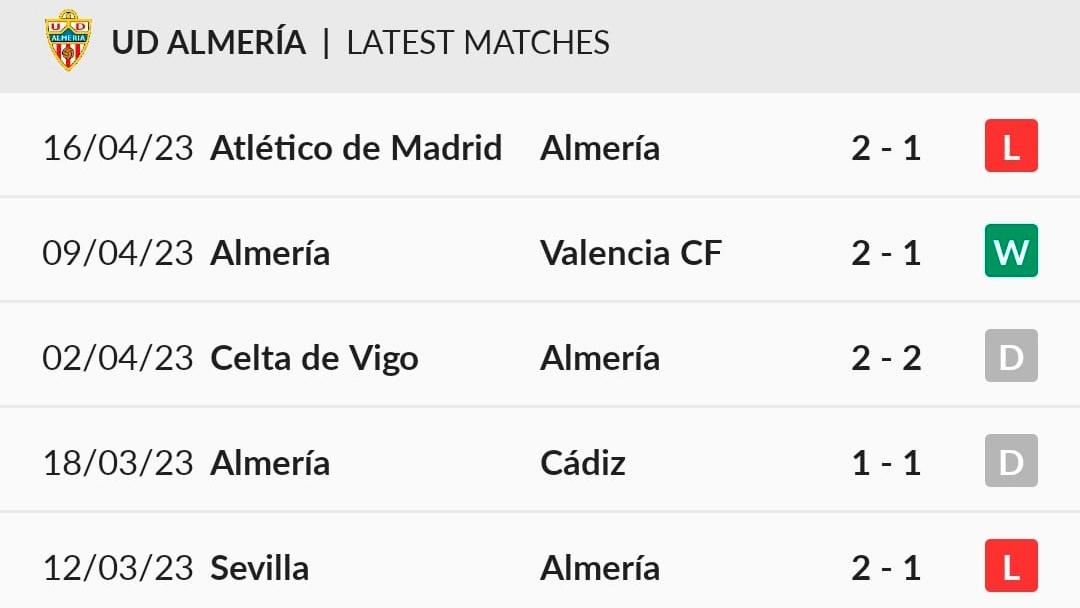Open the Celta de Vigo team link
This screenshot has height=608, width=1080.
tap(314, 359)
